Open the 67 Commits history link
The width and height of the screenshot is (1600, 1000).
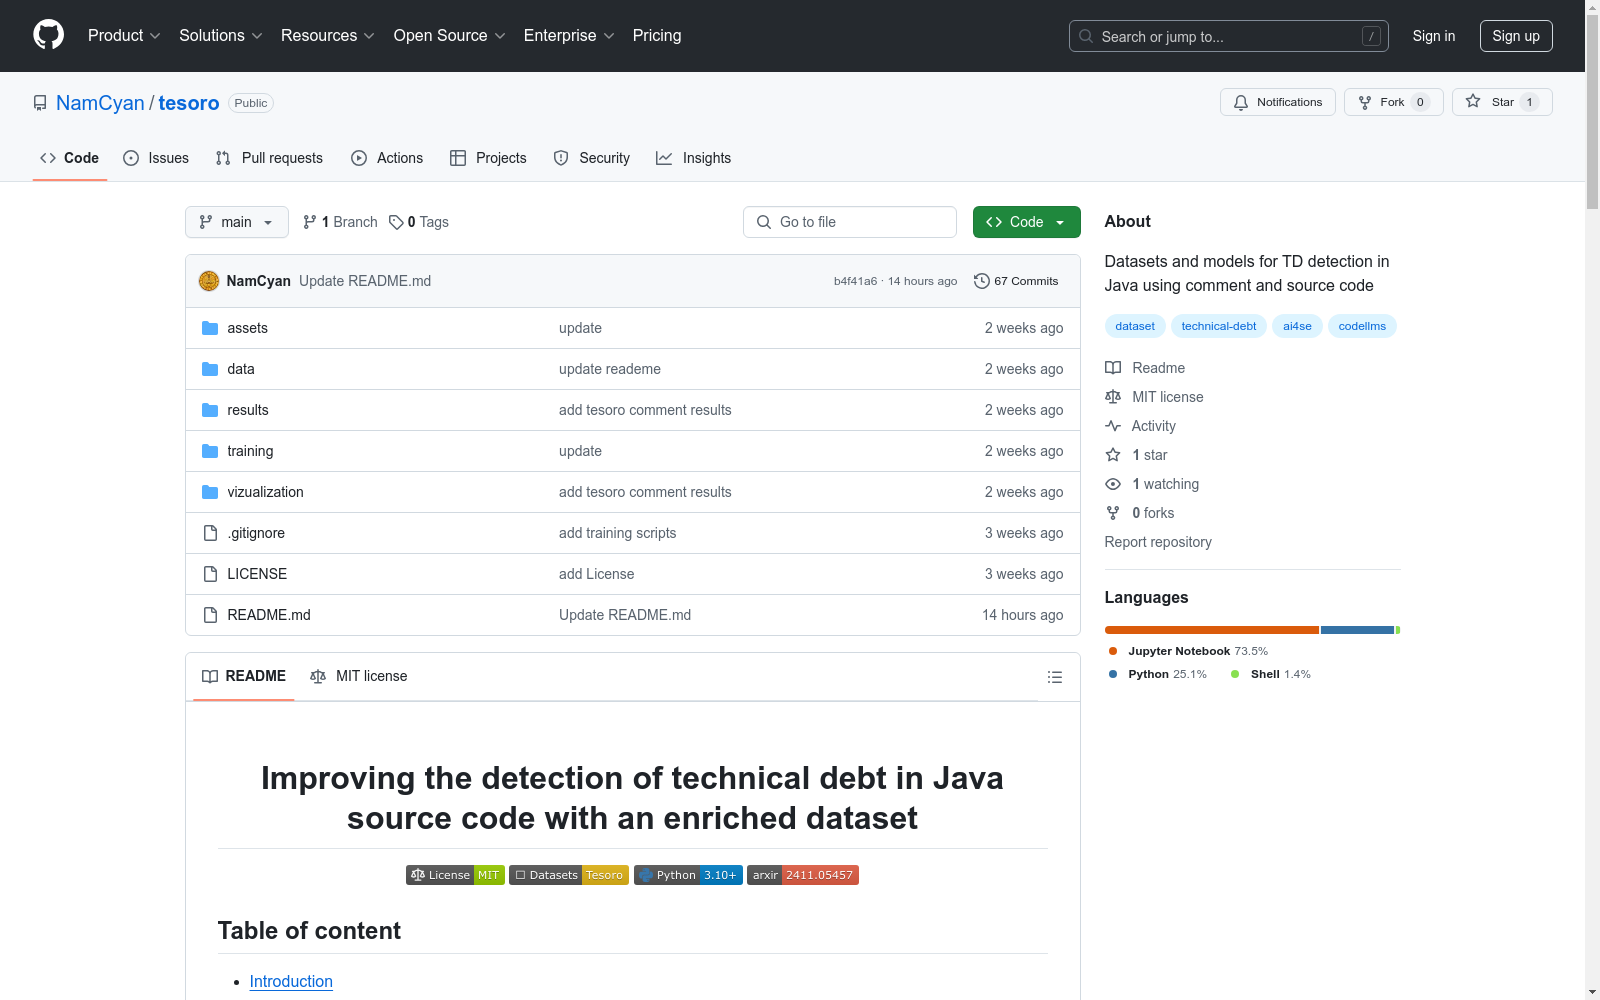tap(1016, 281)
